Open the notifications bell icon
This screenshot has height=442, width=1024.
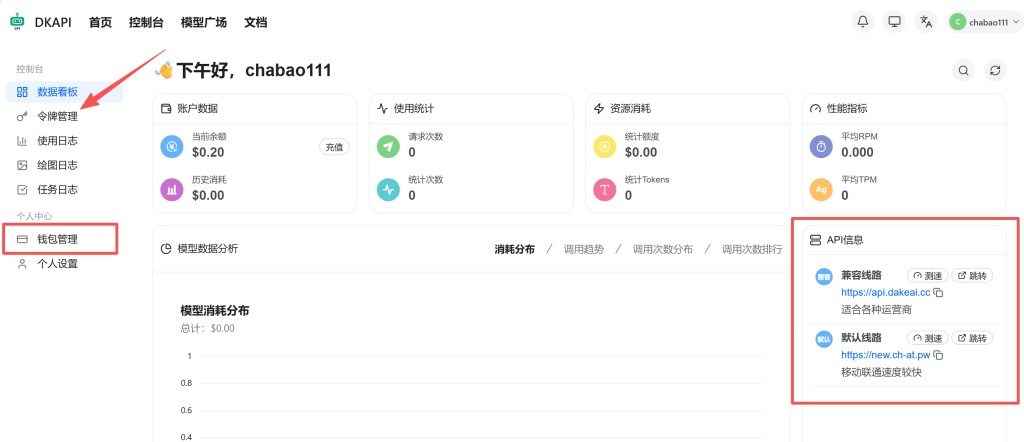[863, 22]
